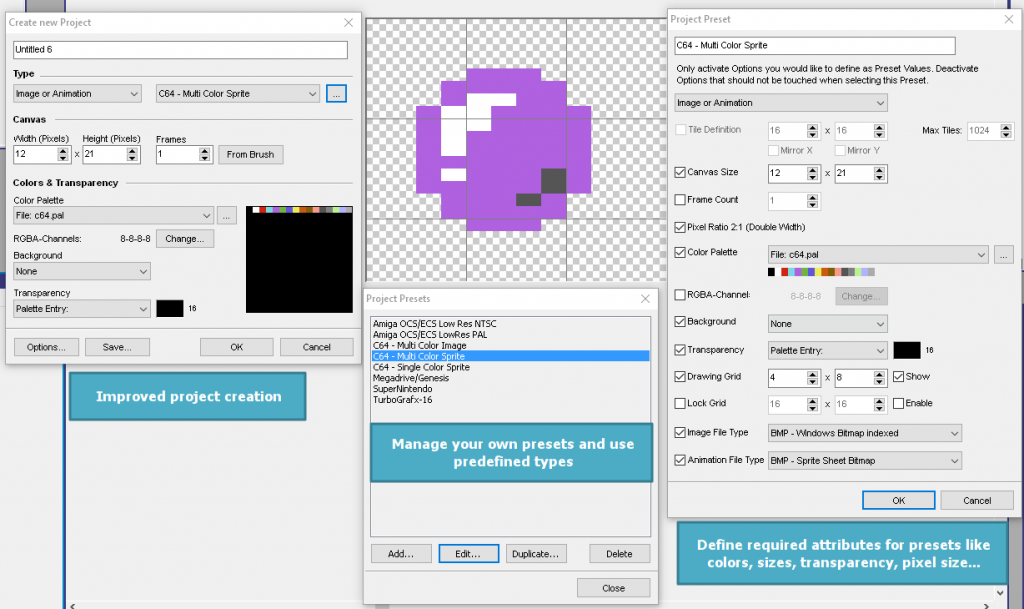
Task: Click the preset browse button next to C64 type
Action: coord(336,94)
